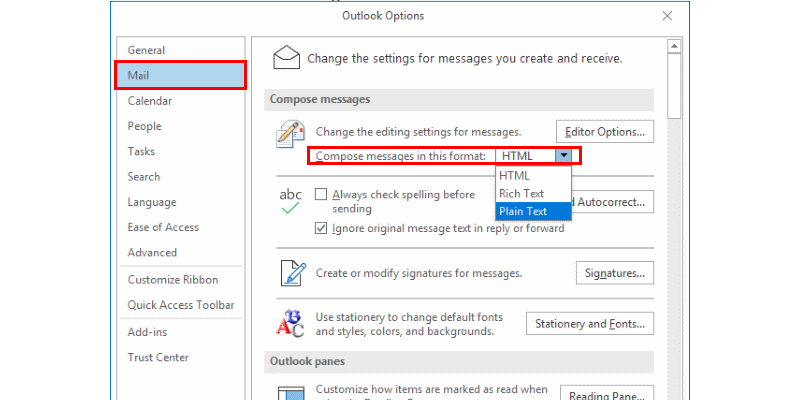This screenshot has height=400, width=800.
Task: Click the abc spelling checkmark icon
Action: (290, 202)
